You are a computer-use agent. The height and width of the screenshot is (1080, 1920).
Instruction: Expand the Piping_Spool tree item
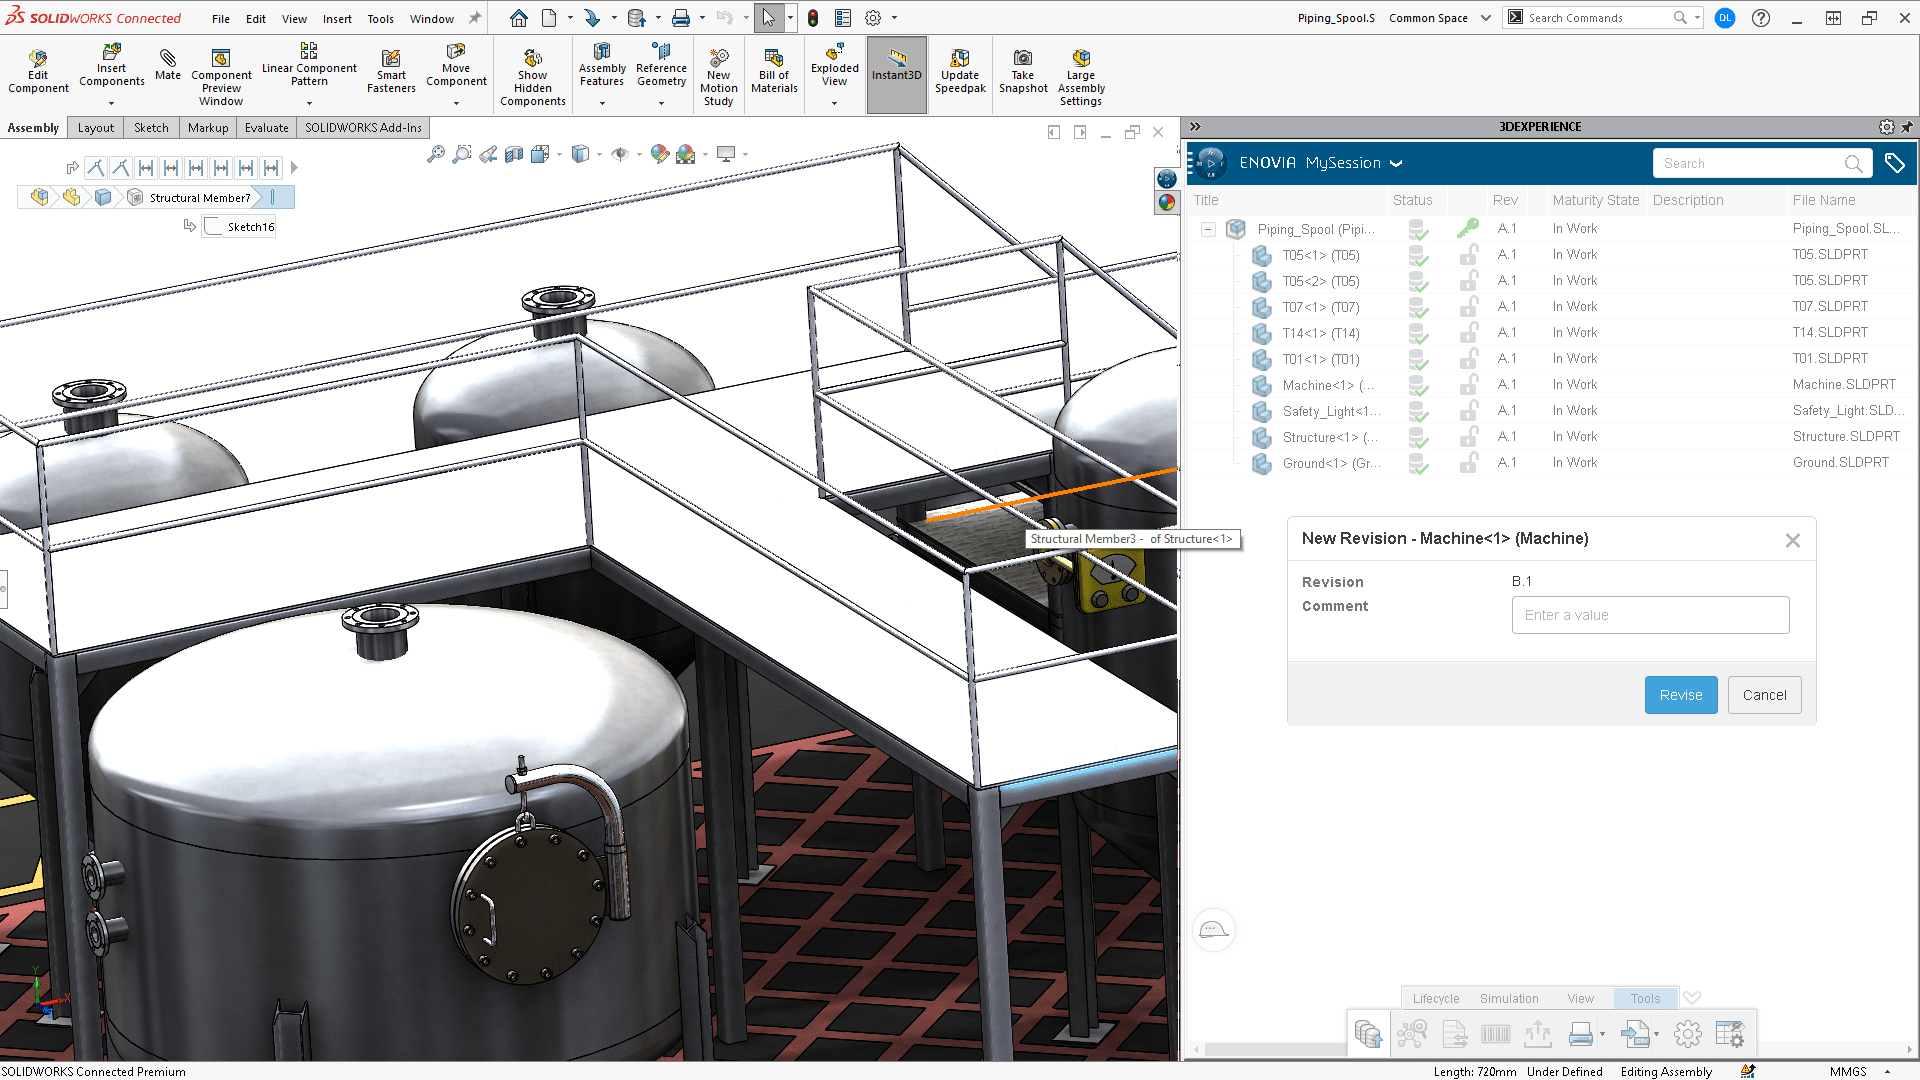[x=1208, y=229]
